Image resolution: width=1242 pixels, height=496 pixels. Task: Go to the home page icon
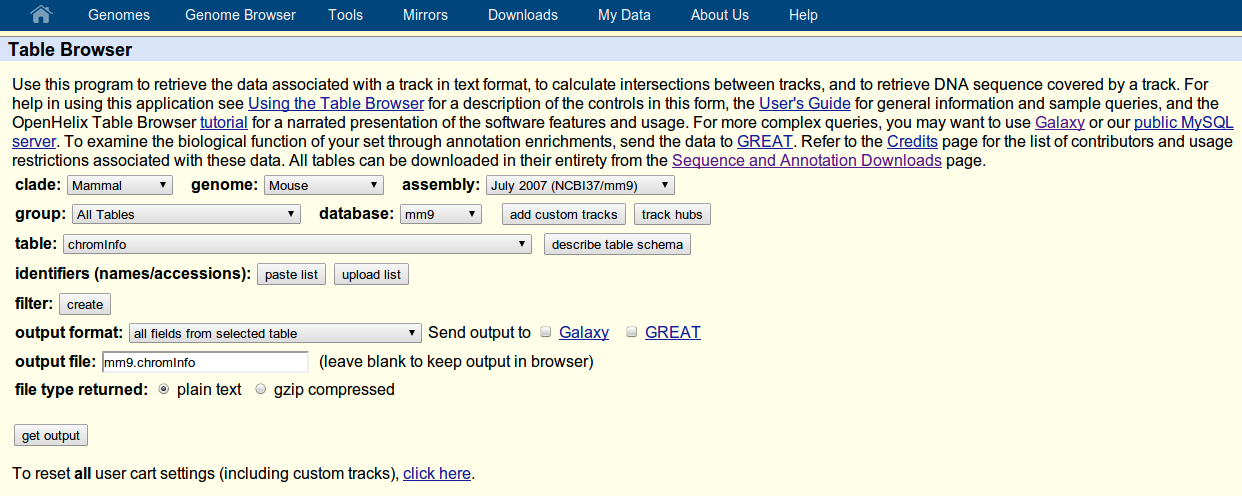click(41, 15)
